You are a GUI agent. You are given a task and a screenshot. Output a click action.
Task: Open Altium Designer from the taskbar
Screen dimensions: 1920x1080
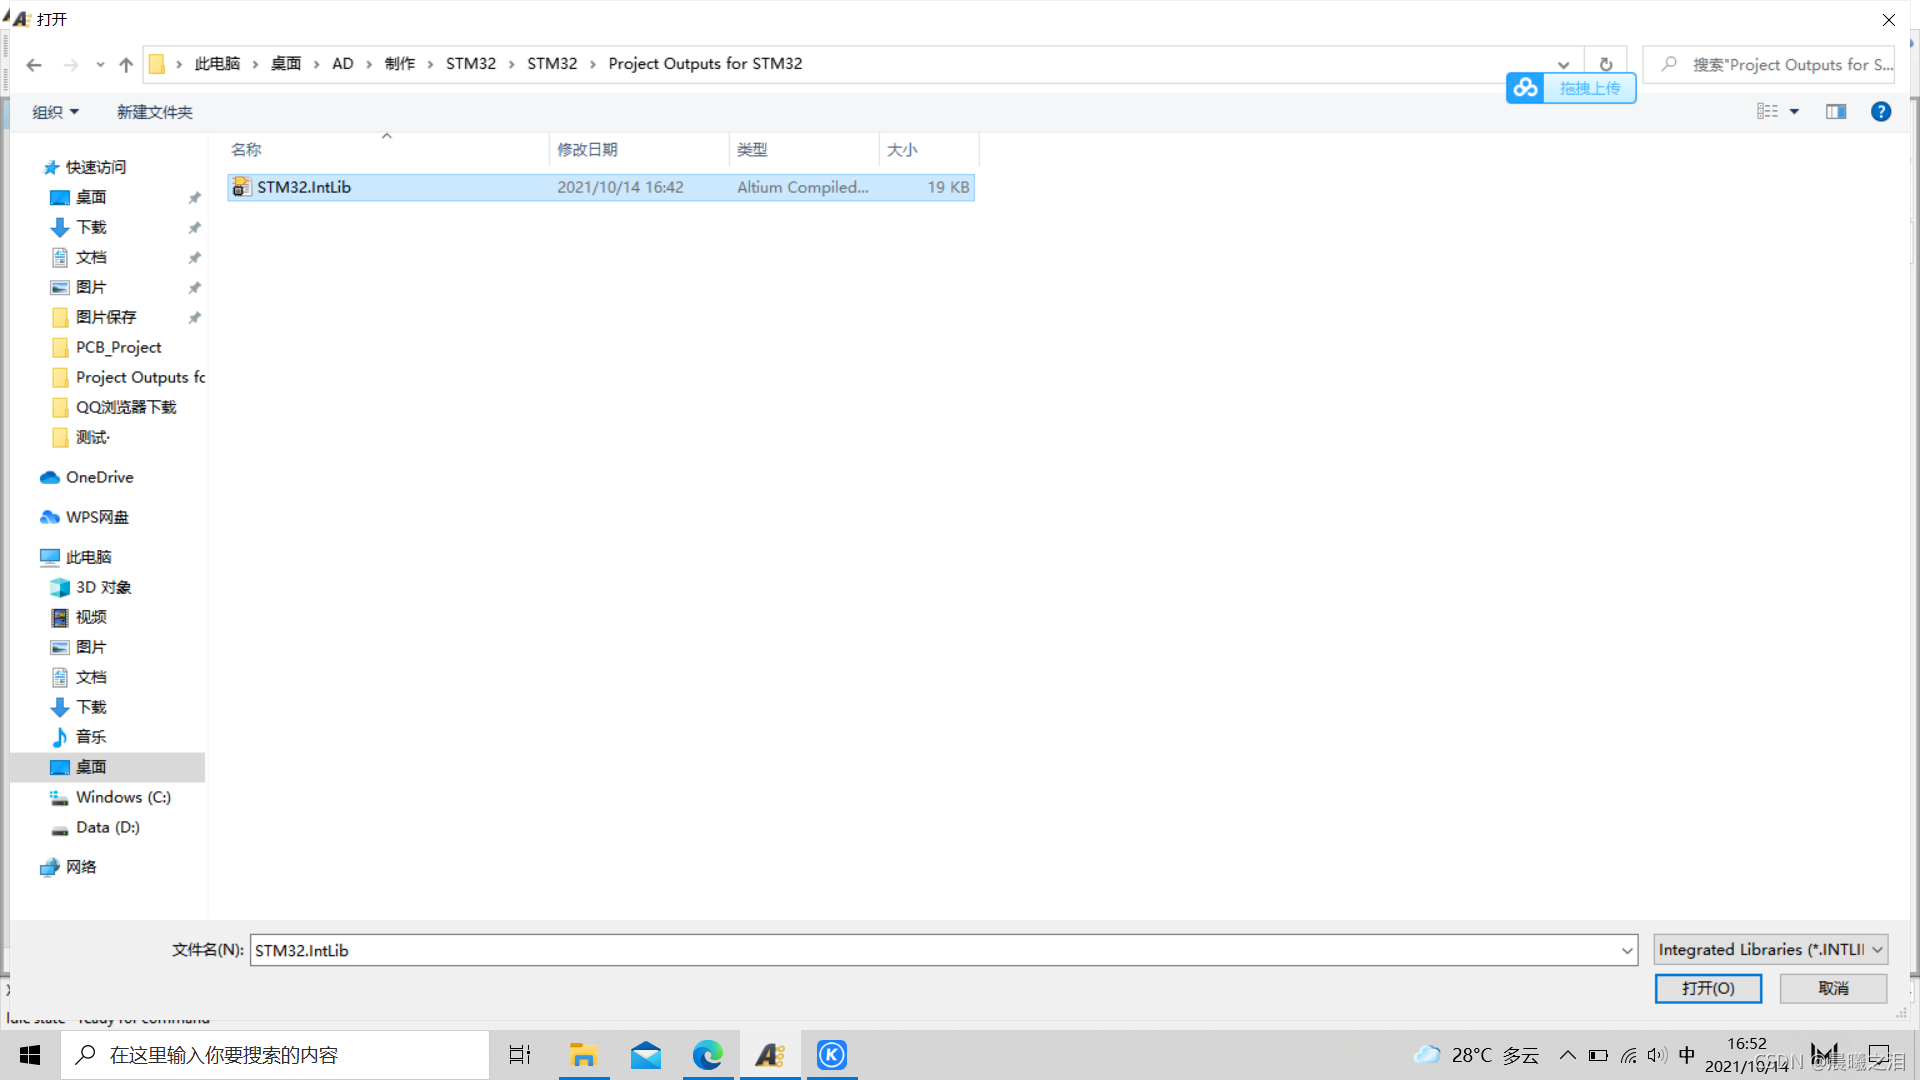coord(770,1055)
